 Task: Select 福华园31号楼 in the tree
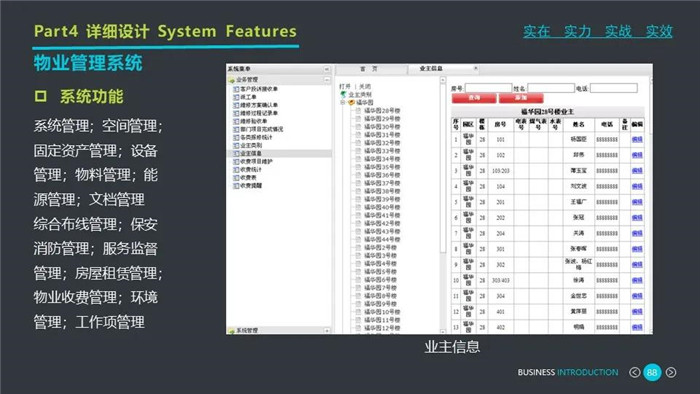click(x=382, y=135)
